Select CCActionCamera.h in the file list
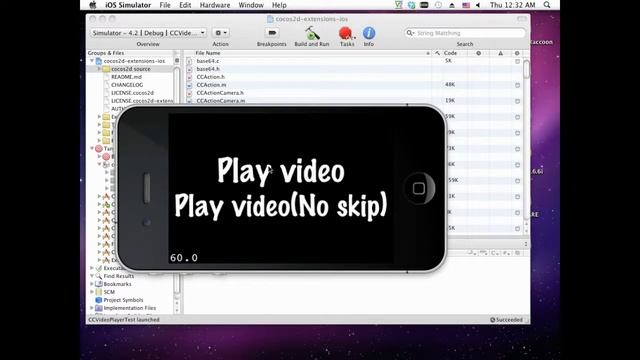The height and width of the screenshot is (360, 640). click(x=220, y=93)
